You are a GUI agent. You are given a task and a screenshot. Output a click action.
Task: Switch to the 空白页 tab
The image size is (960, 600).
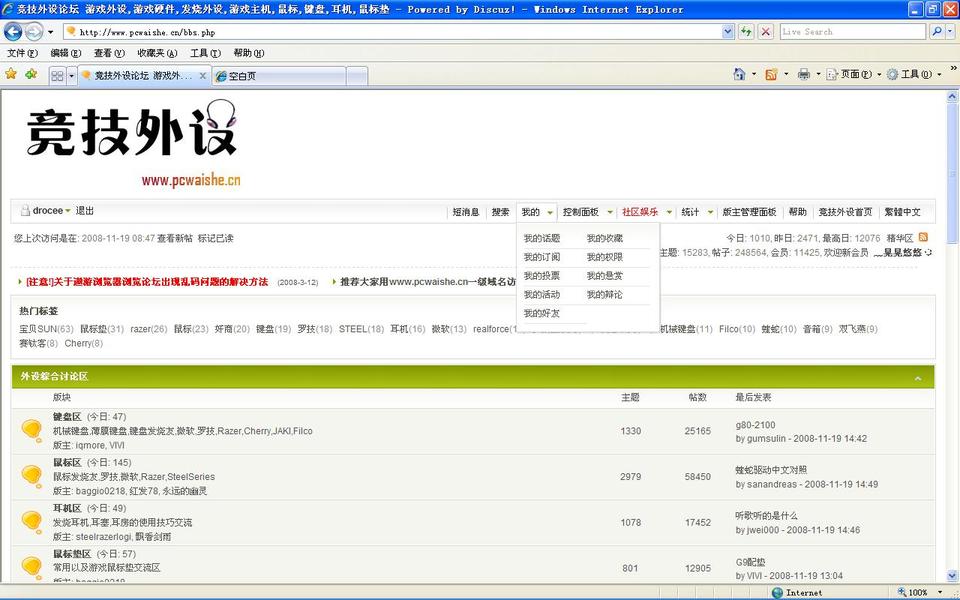point(279,76)
